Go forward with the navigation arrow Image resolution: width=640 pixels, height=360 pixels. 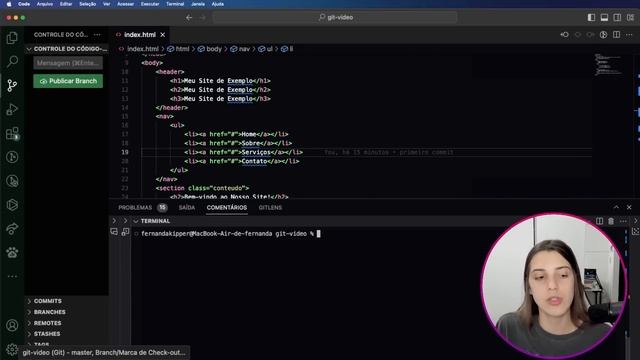click(x=203, y=18)
